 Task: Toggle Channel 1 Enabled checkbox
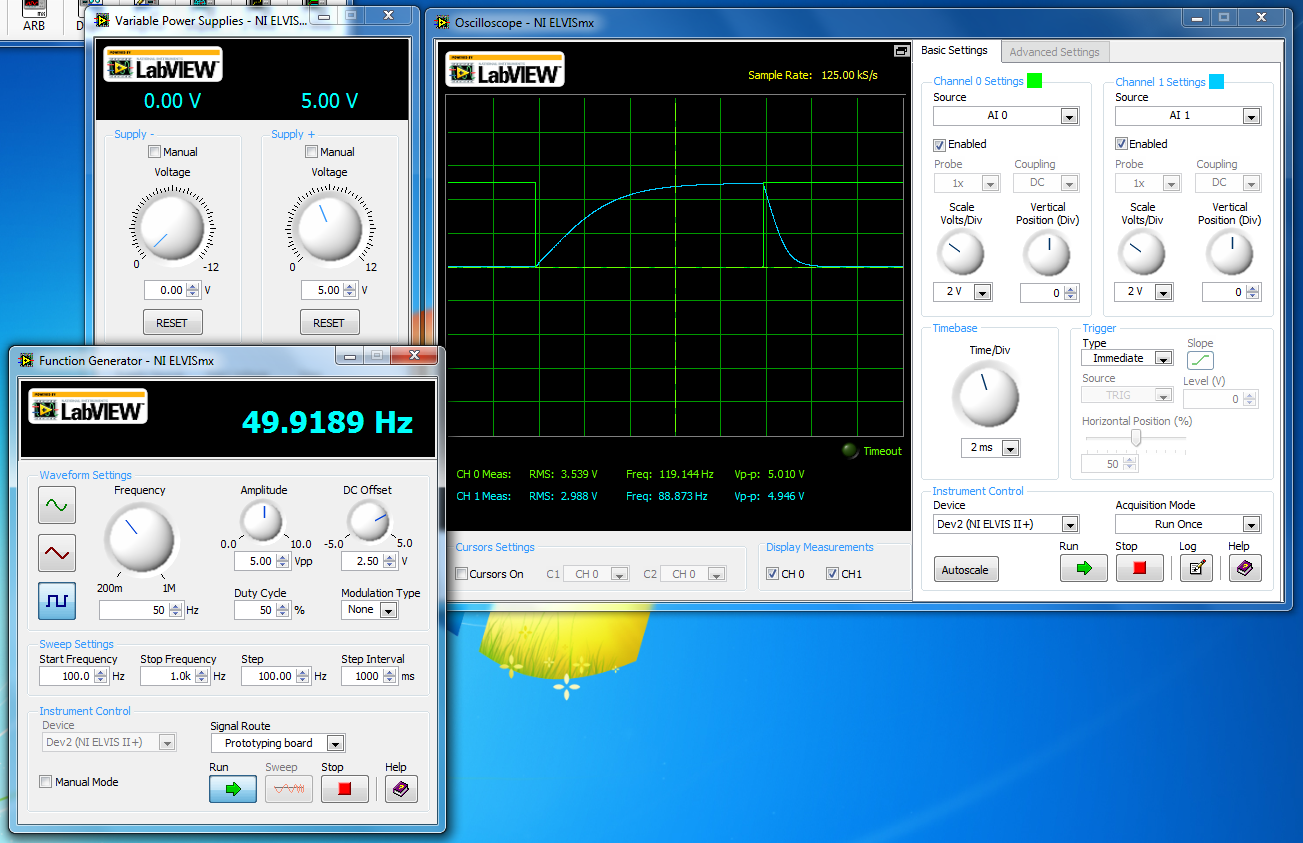point(1122,144)
